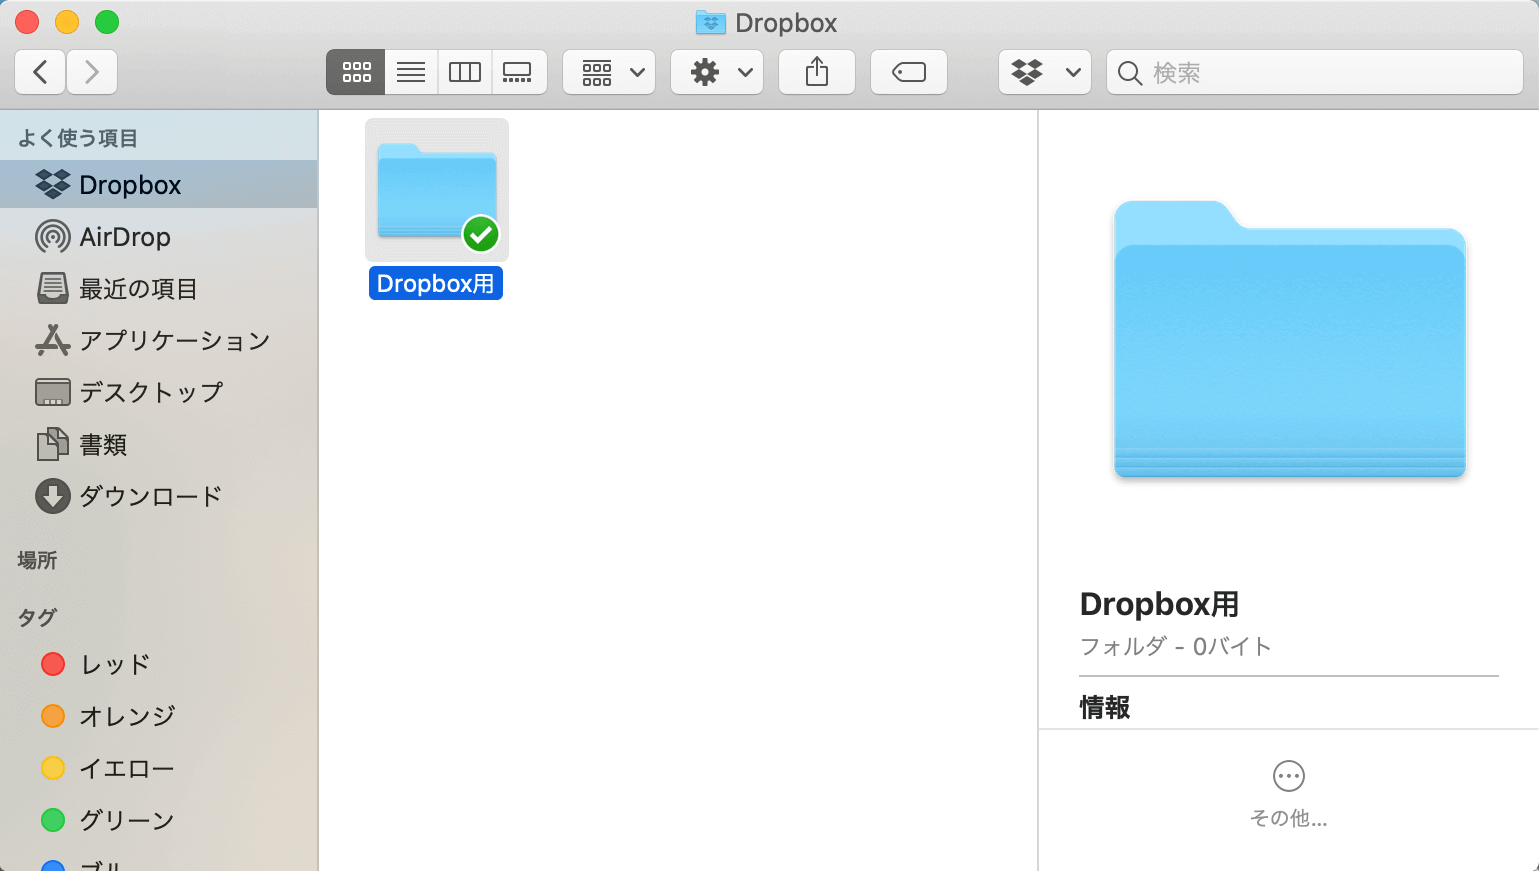Image resolution: width=1539 pixels, height=871 pixels.
Task: Switch to list view
Action: [x=411, y=72]
